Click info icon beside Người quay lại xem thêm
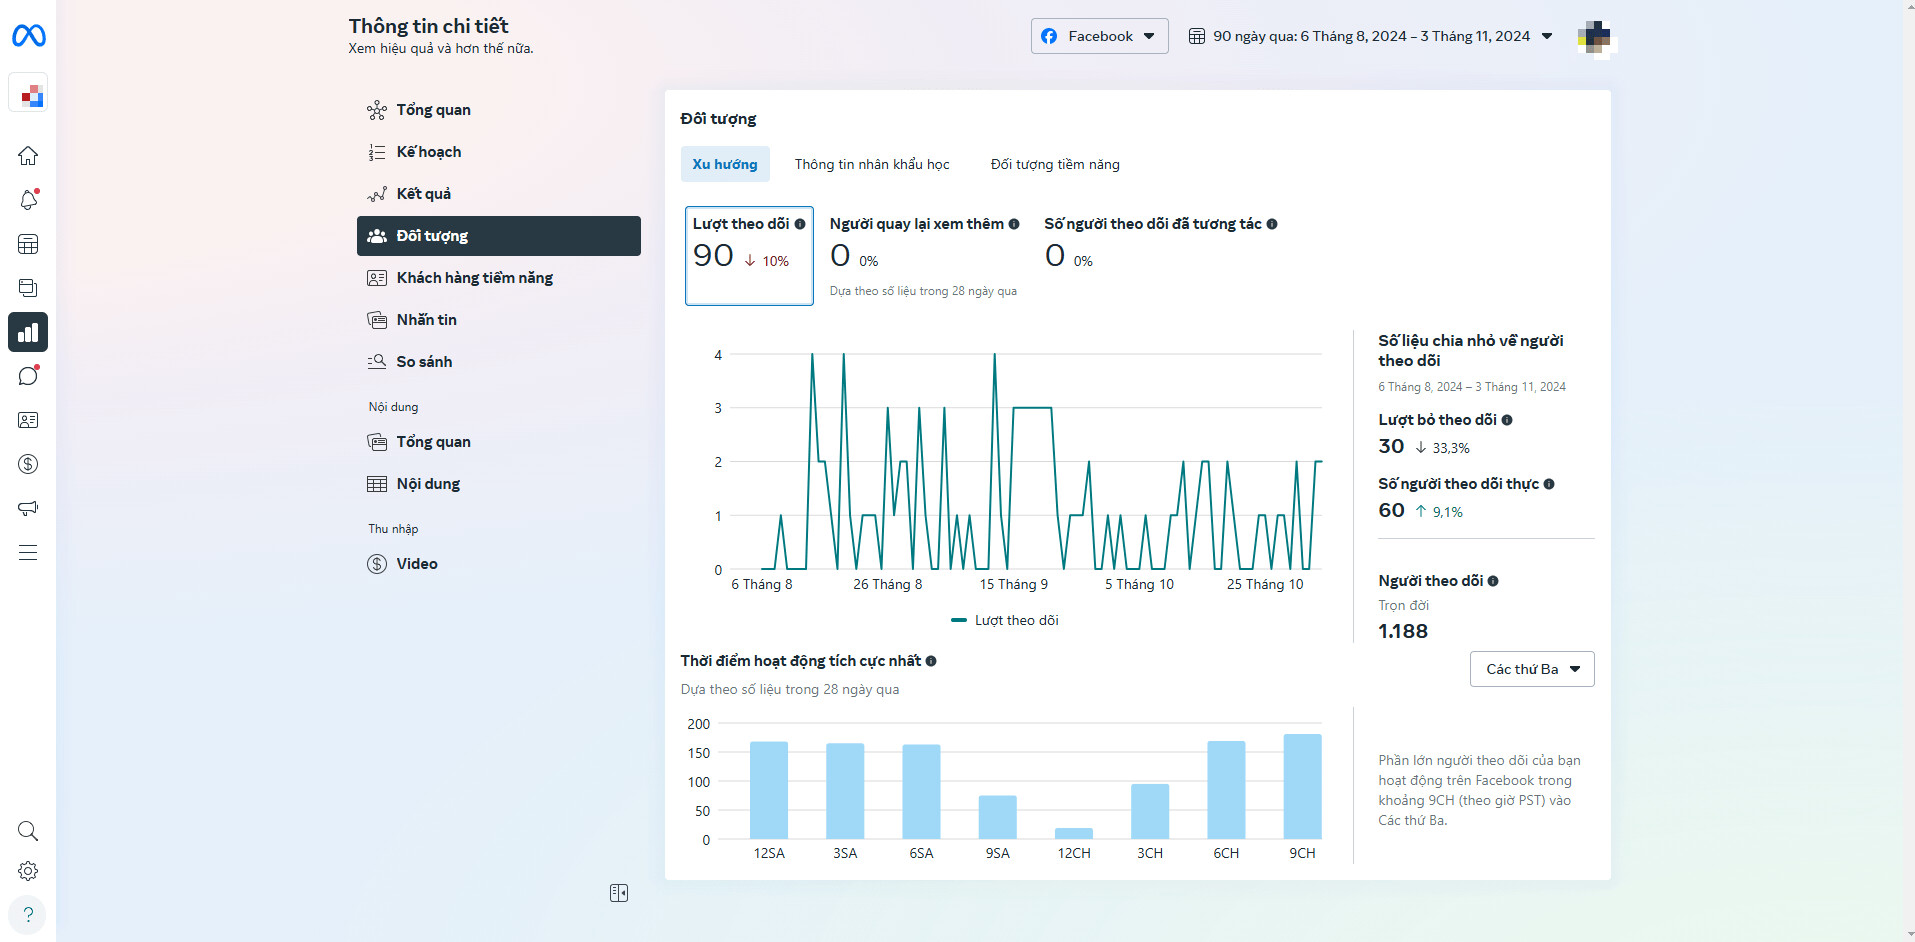The width and height of the screenshot is (1915, 942). pos(1014,224)
